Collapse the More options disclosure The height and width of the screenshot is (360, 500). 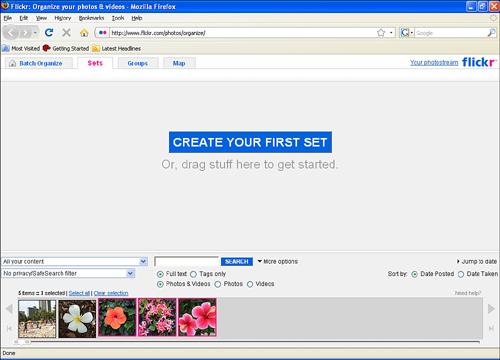278,261
